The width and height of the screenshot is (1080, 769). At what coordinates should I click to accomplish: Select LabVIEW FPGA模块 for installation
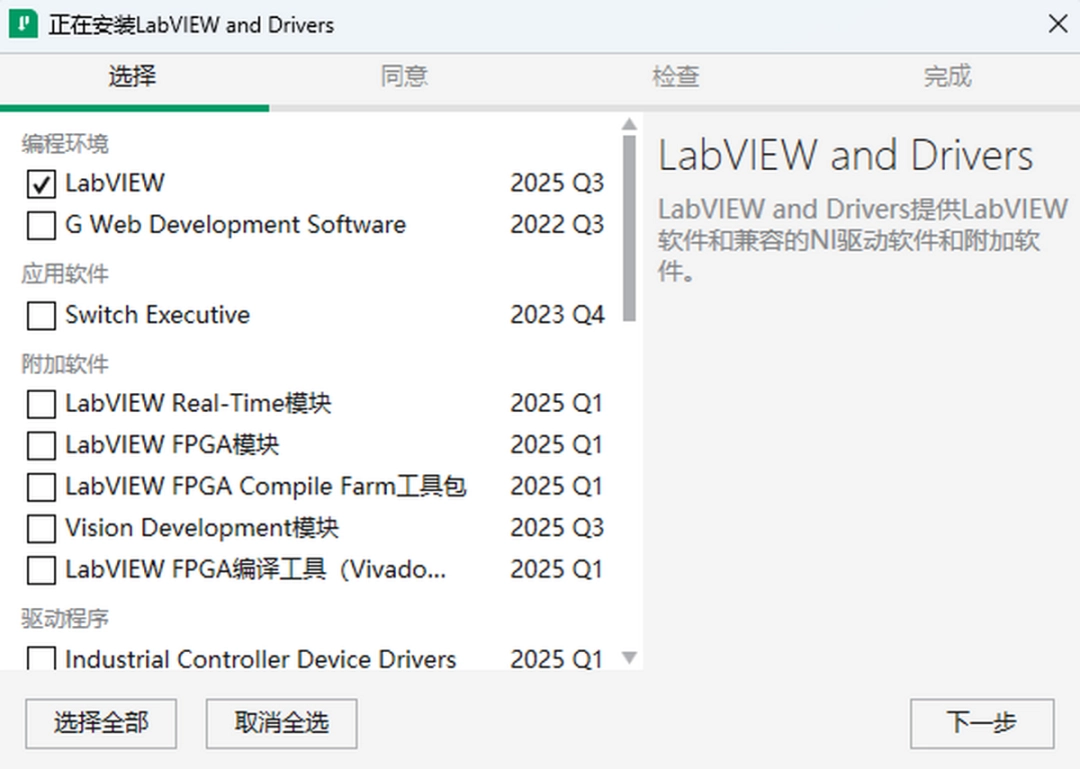tap(40, 445)
